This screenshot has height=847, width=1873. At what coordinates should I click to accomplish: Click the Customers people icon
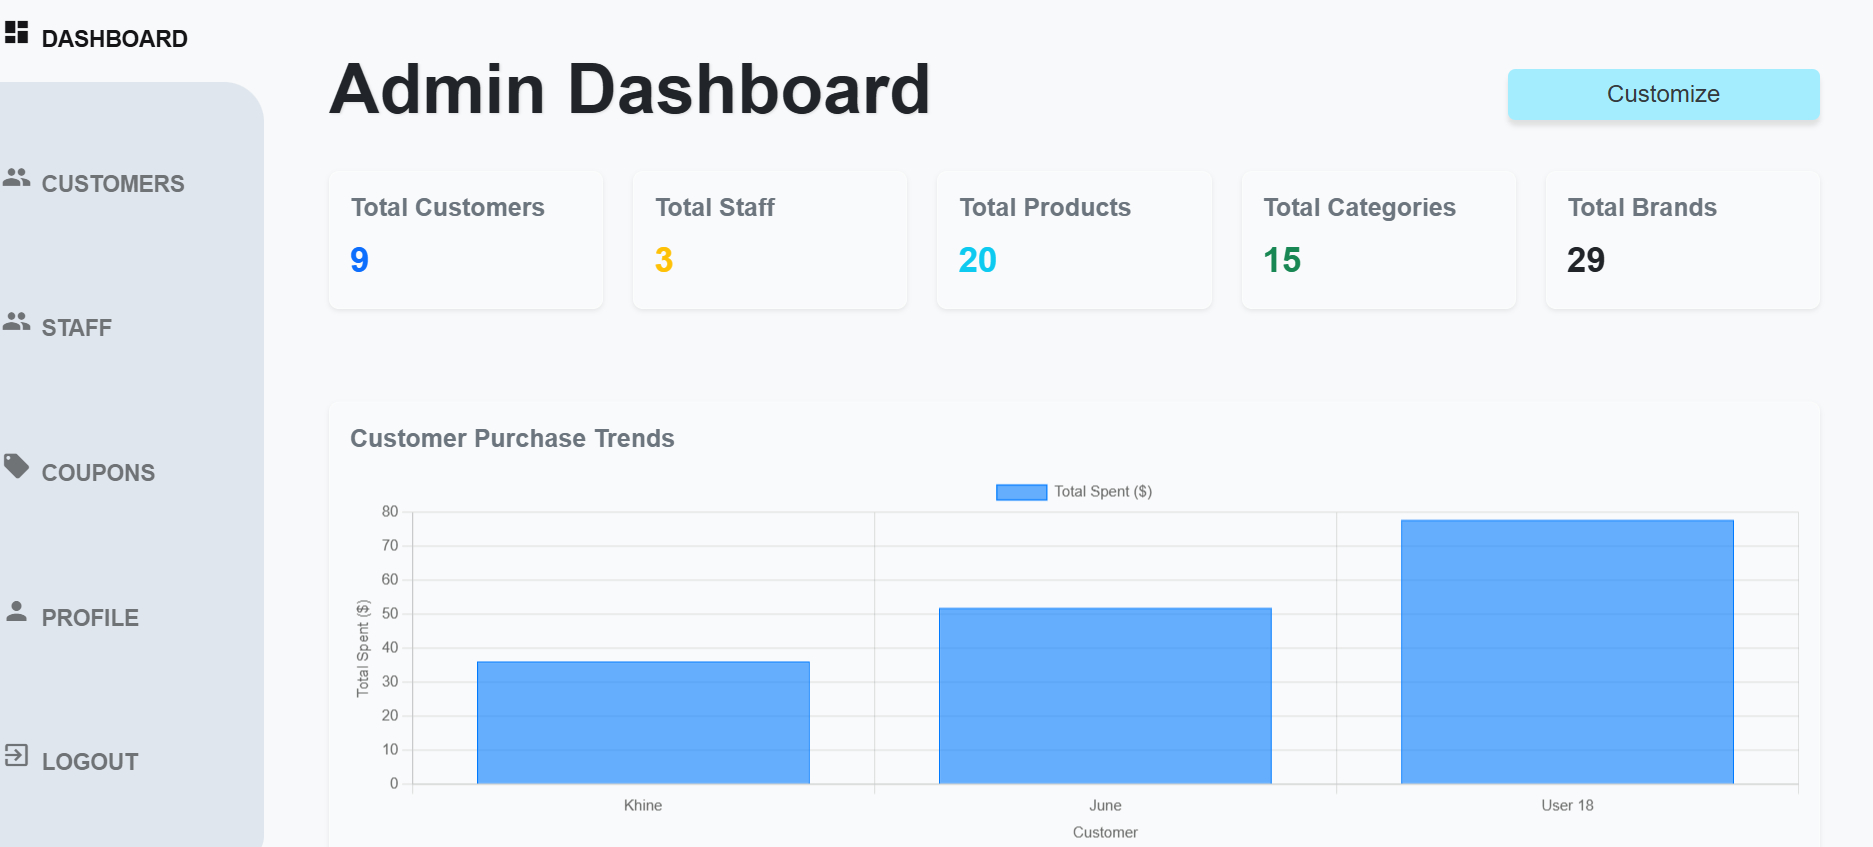(16, 178)
